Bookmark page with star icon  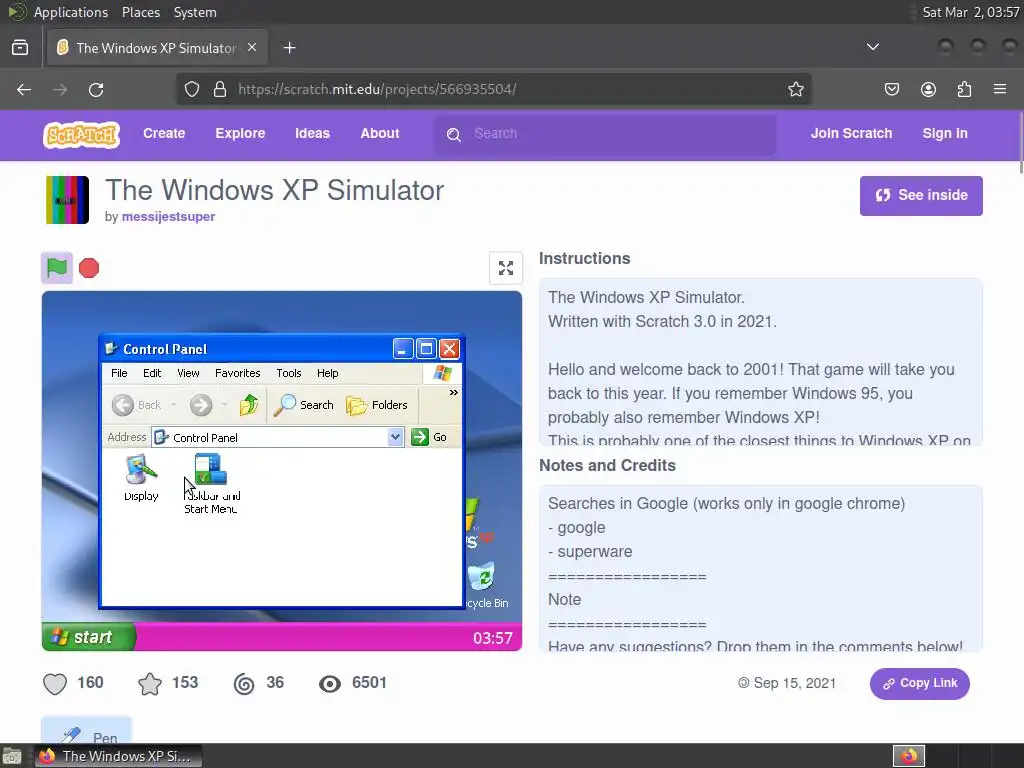click(x=795, y=89)
